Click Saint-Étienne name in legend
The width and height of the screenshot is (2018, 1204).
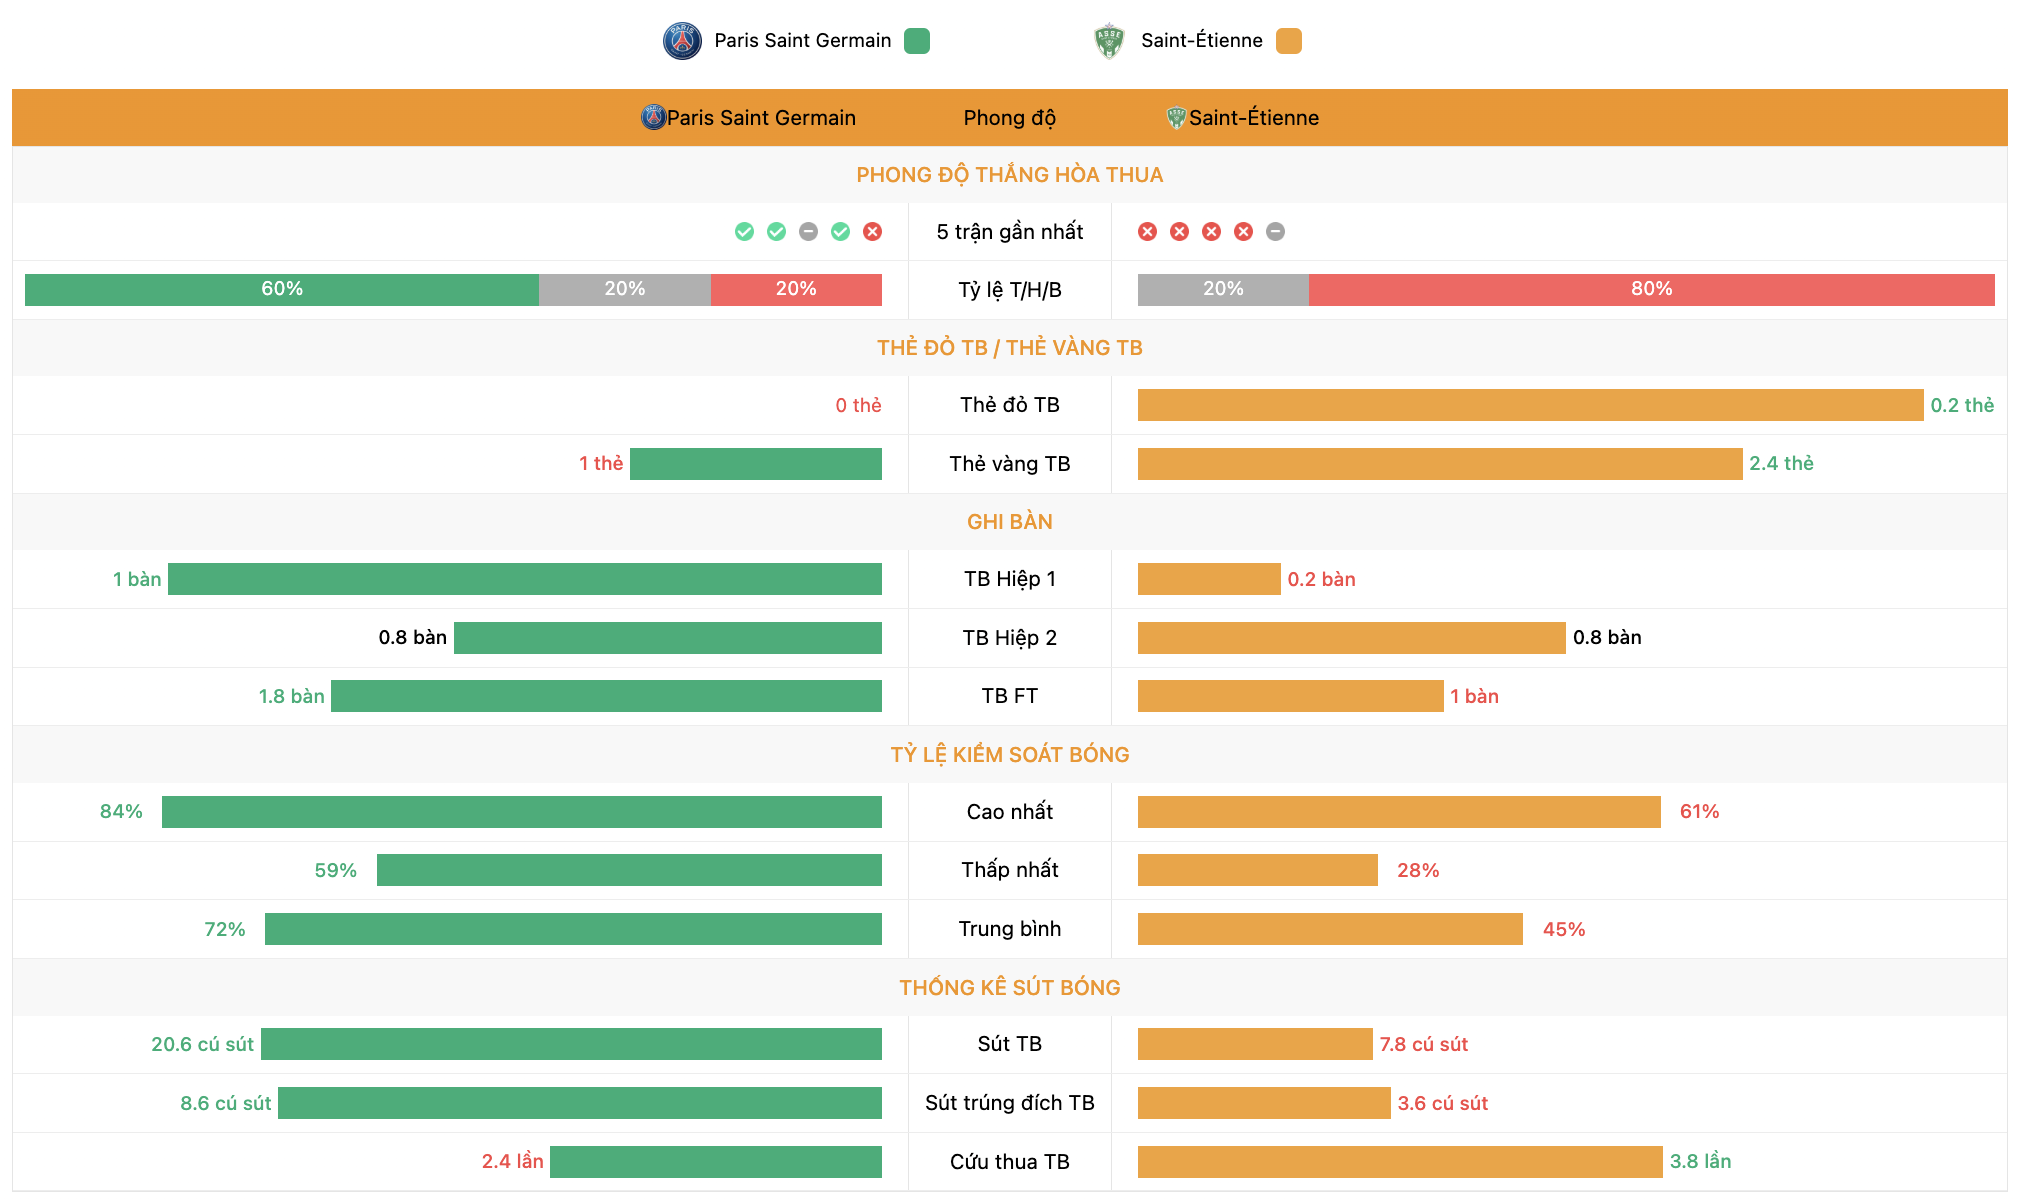click(x=1201, y=41)
